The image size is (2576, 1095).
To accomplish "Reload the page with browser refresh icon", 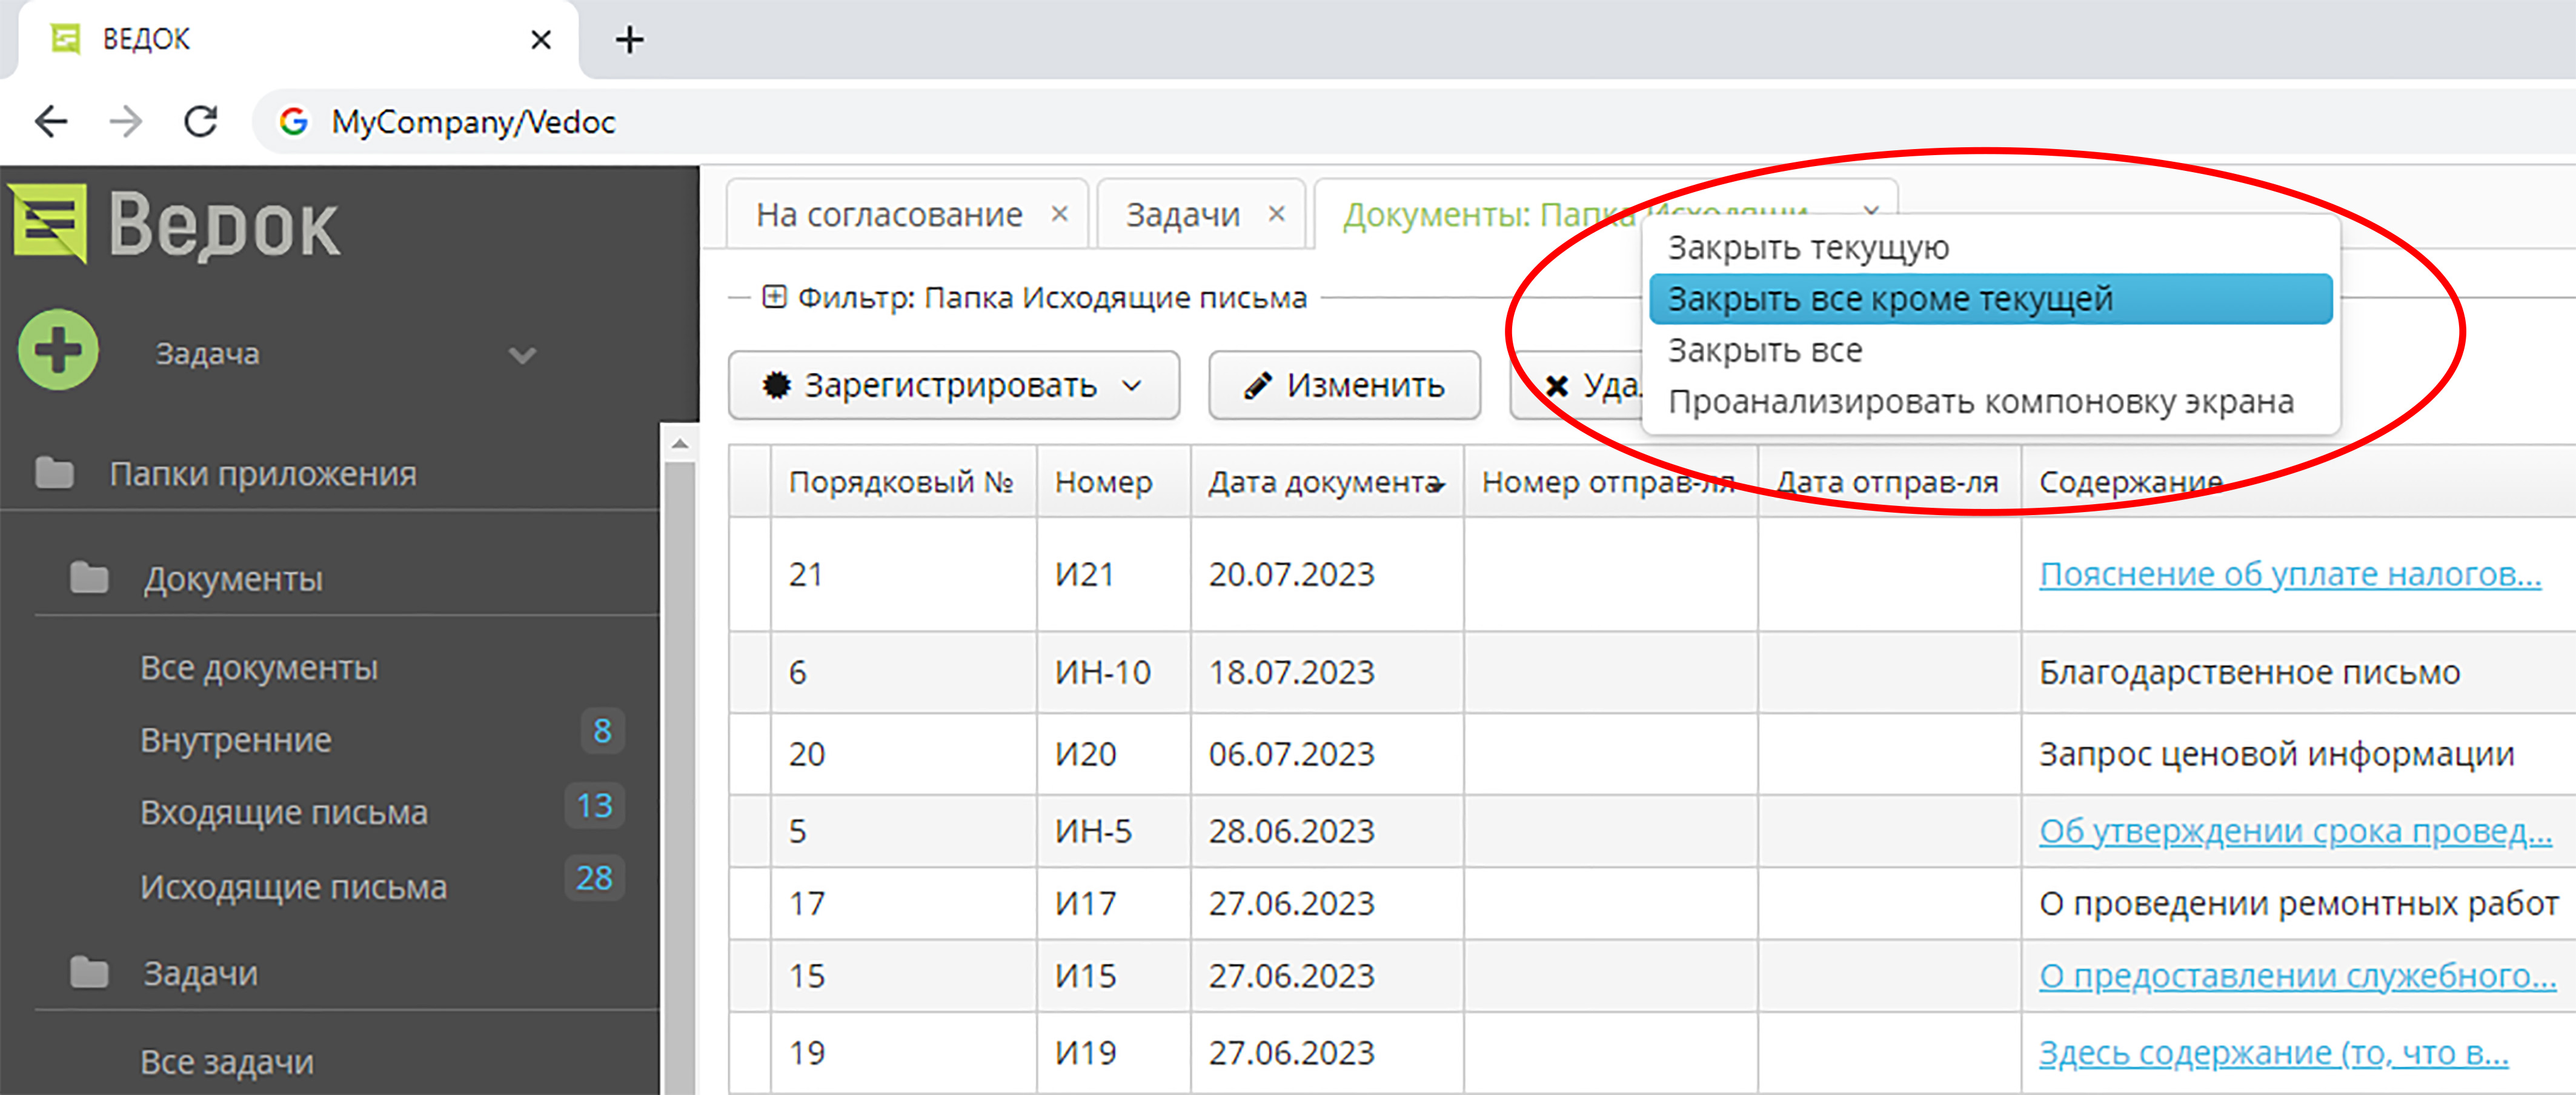I will pos(201,122).
